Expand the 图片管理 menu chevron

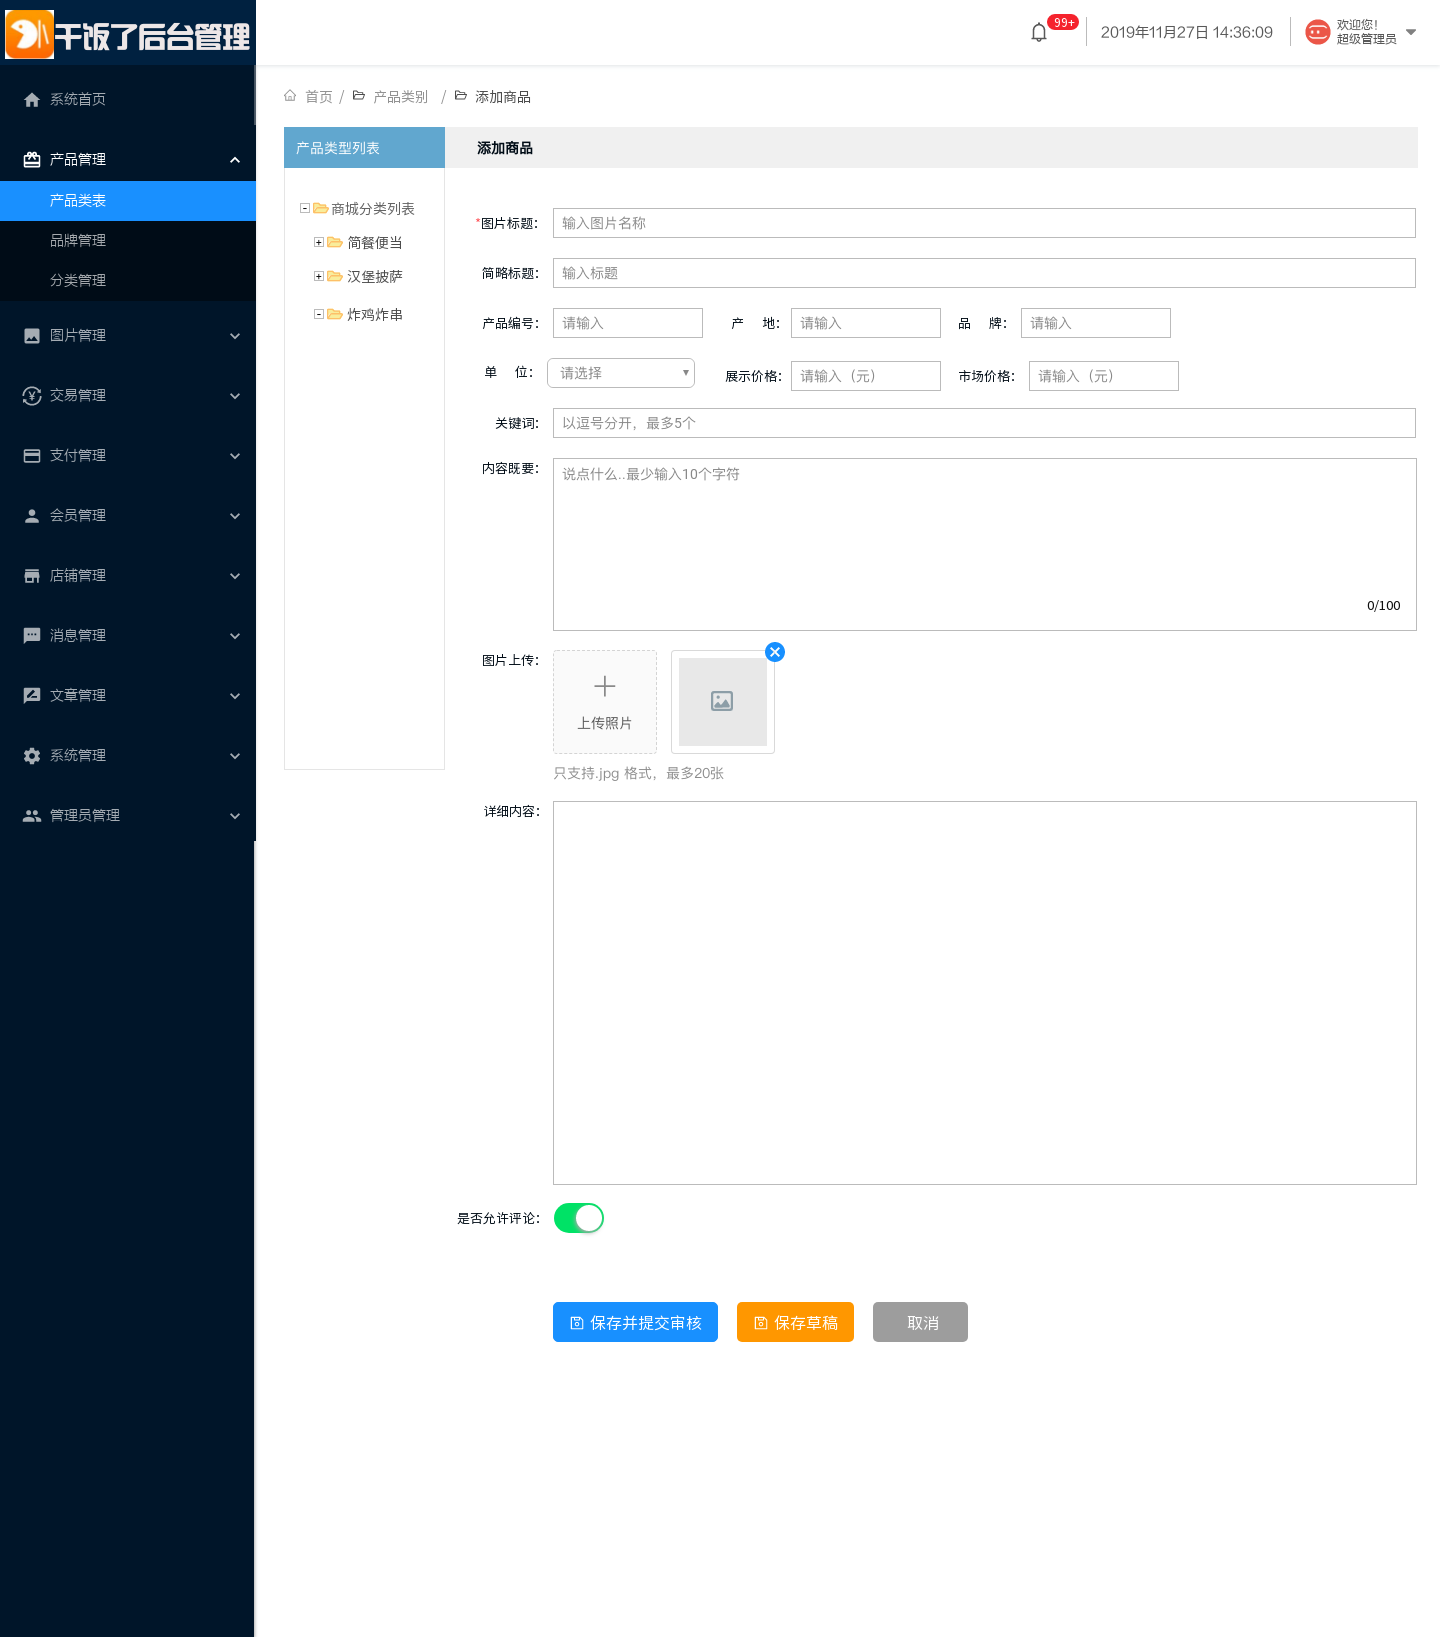[x=235, y=336]
